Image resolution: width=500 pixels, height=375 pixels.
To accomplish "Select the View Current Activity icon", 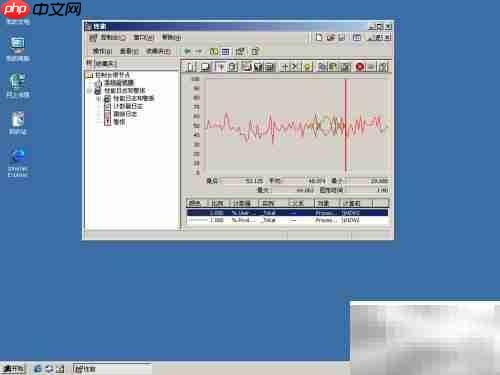I will pos(220,67).
